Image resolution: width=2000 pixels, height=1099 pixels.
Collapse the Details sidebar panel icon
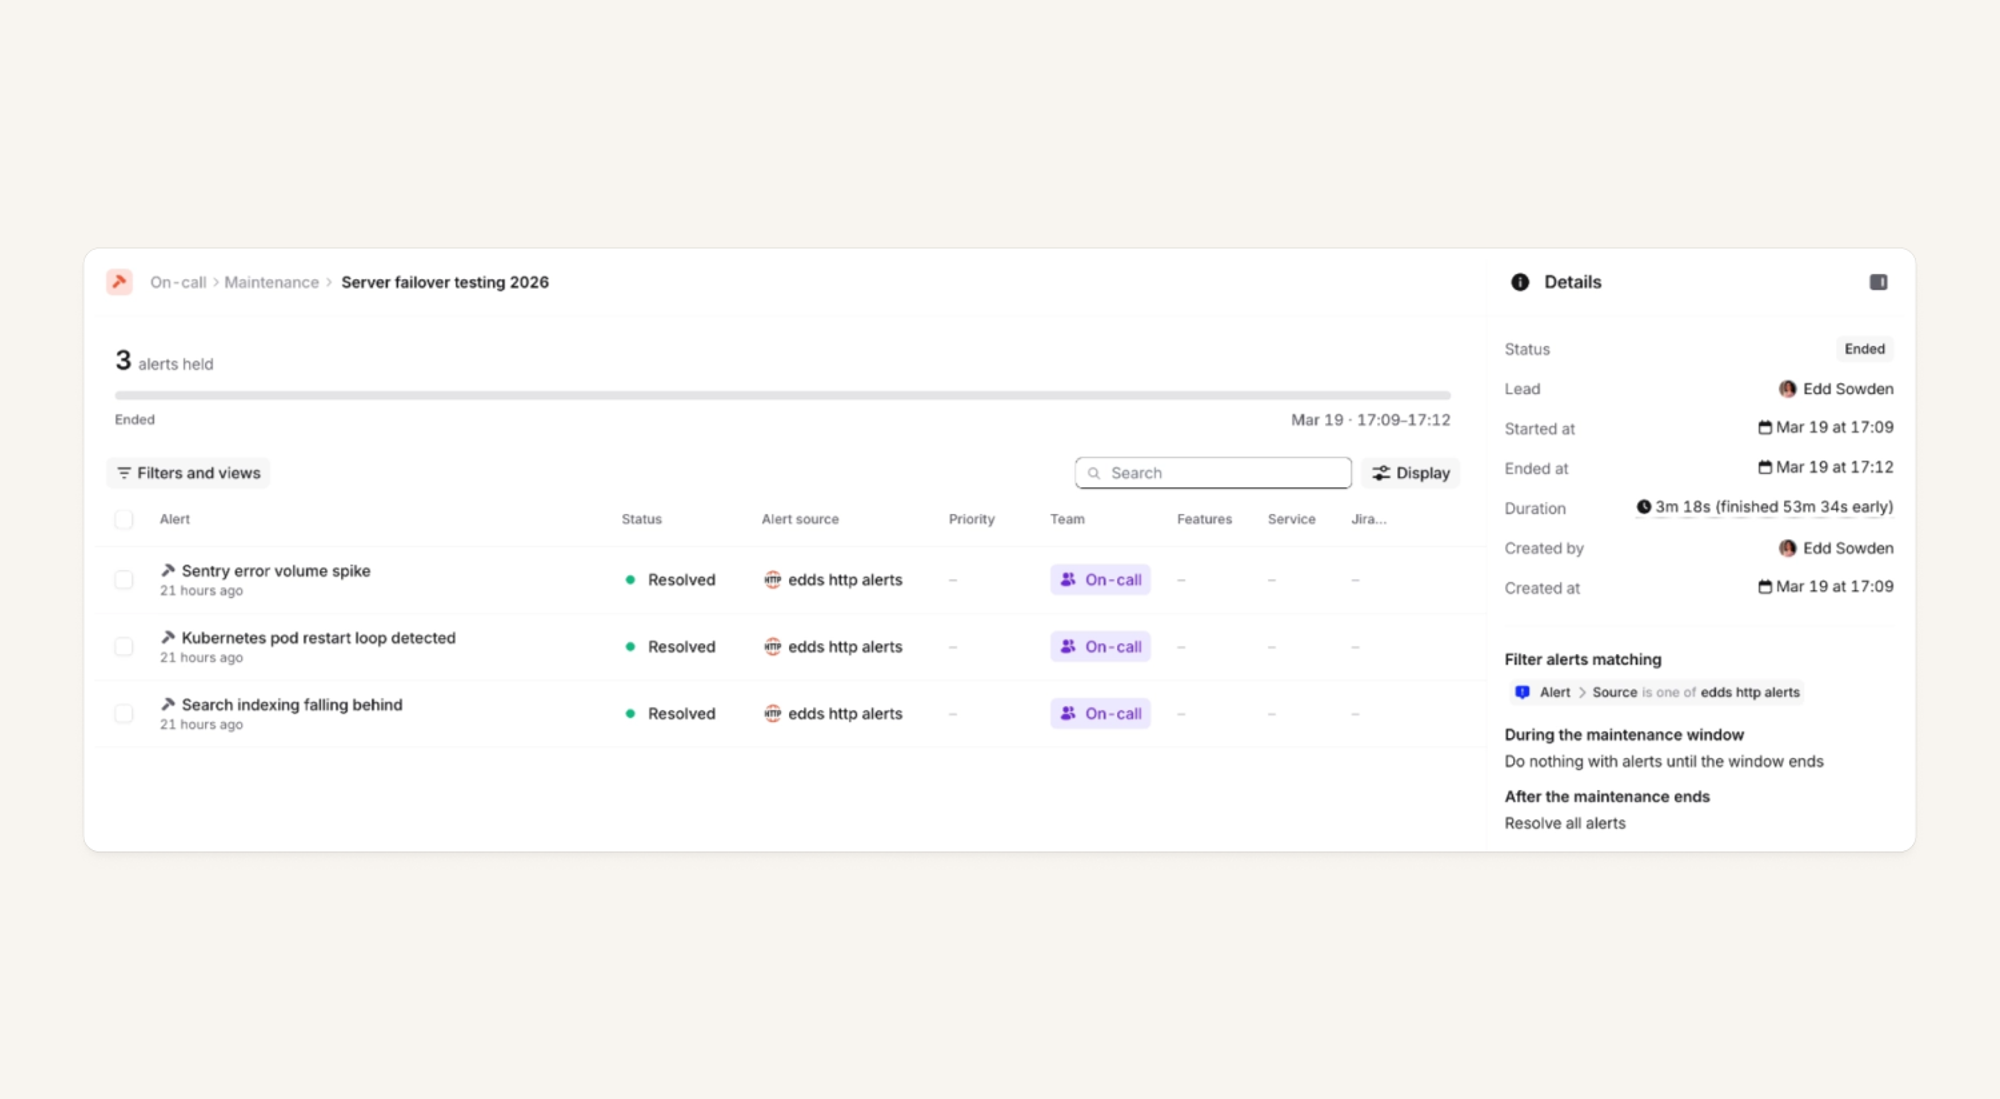pyautogui.click(x=1878, y=282)
